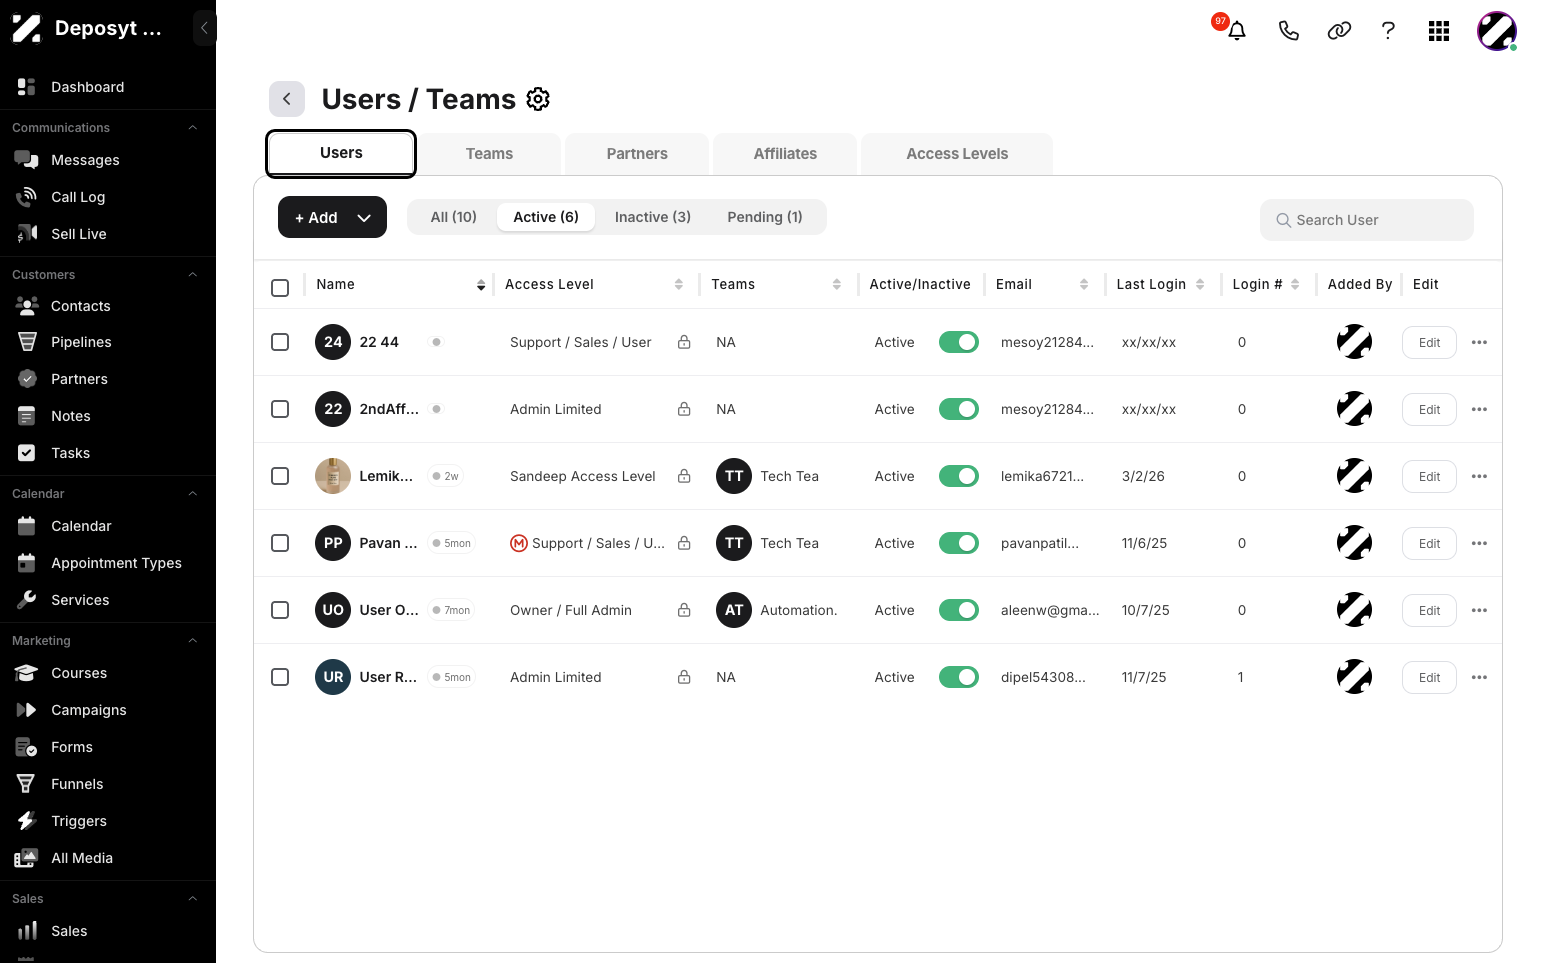
Task: Open the phone dialer icon
Action: click(1289, 31)
